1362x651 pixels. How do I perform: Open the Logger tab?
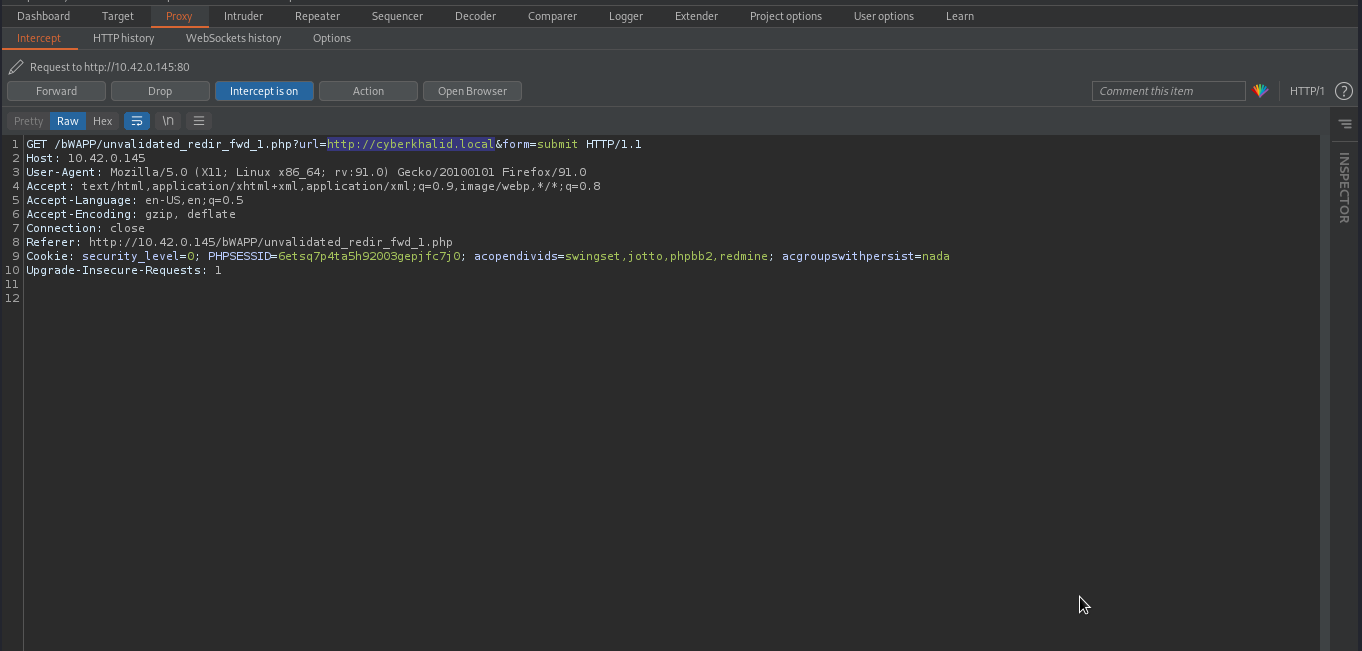pyautogui.click(x=626, y=16)
